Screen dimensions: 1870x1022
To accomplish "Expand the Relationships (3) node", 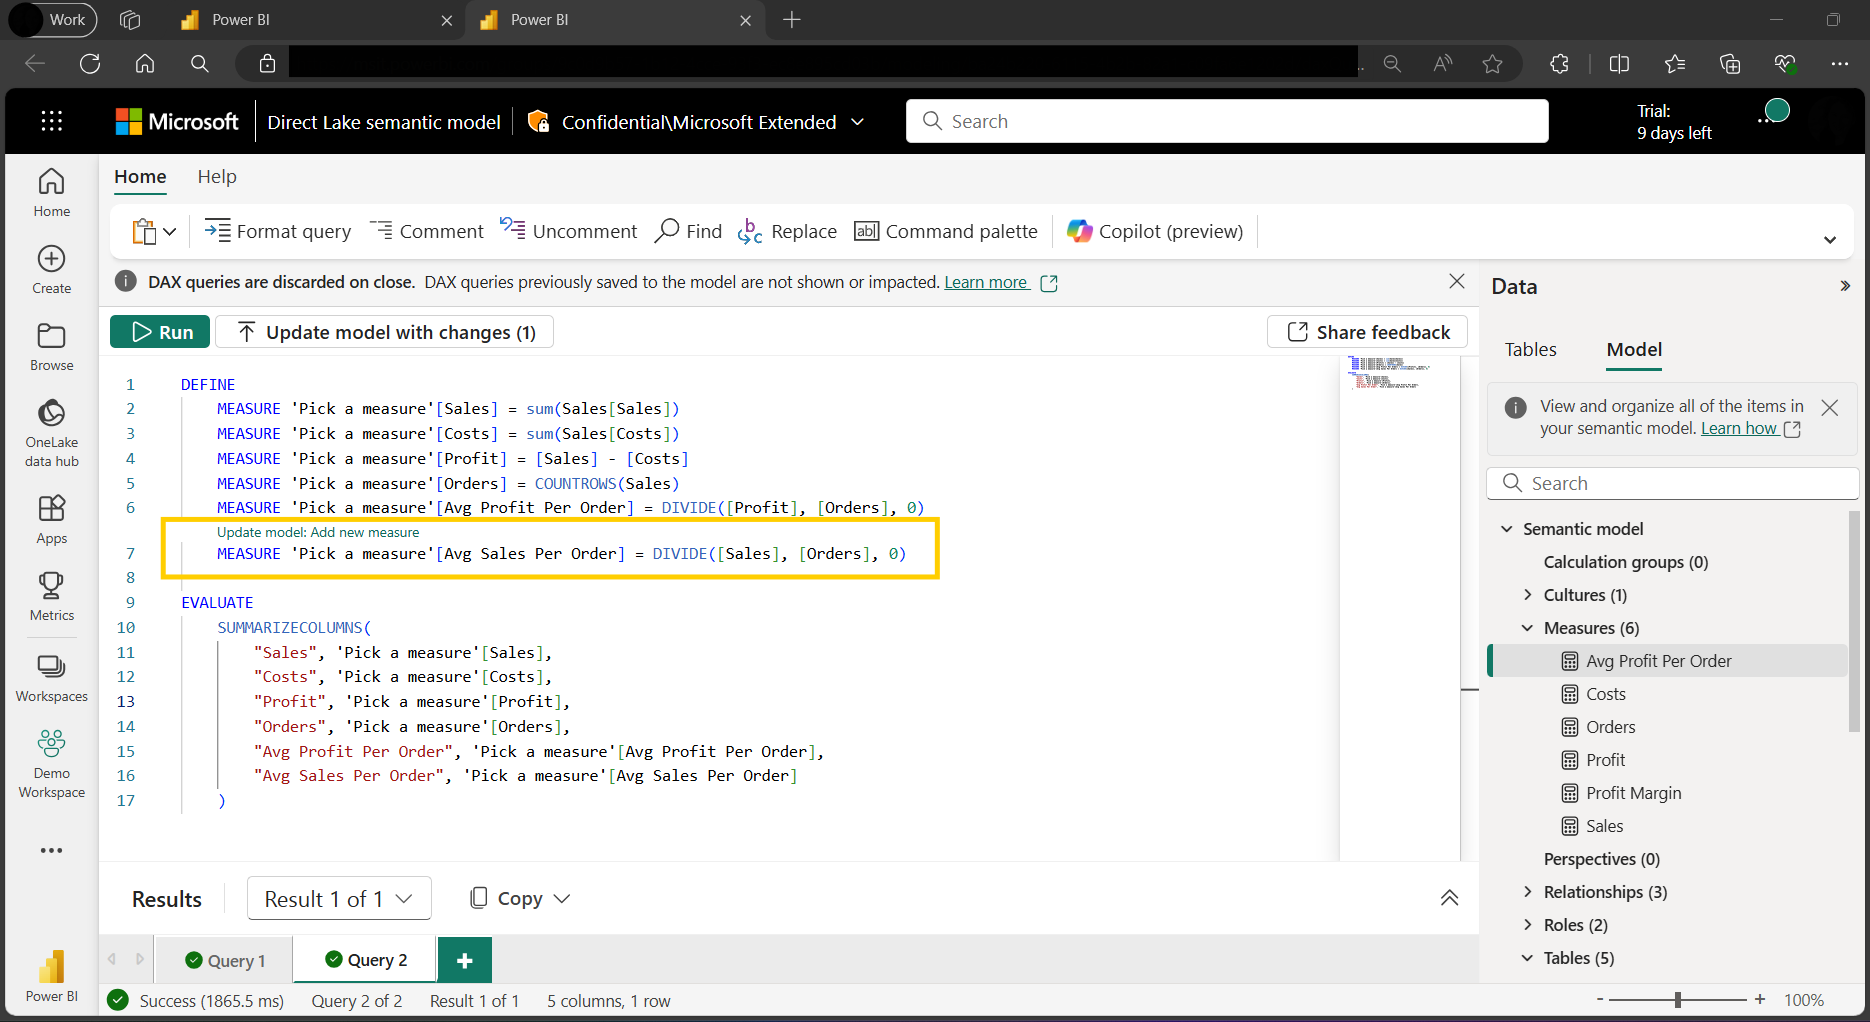I will tap(1527, 892).
